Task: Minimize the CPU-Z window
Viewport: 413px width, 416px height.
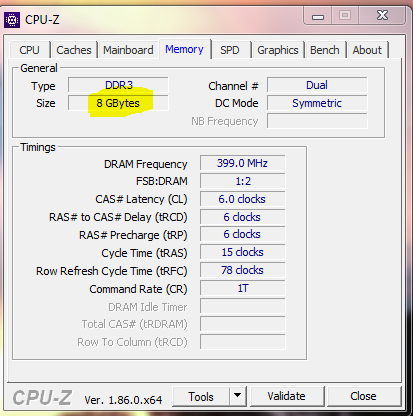Action: 318,16
